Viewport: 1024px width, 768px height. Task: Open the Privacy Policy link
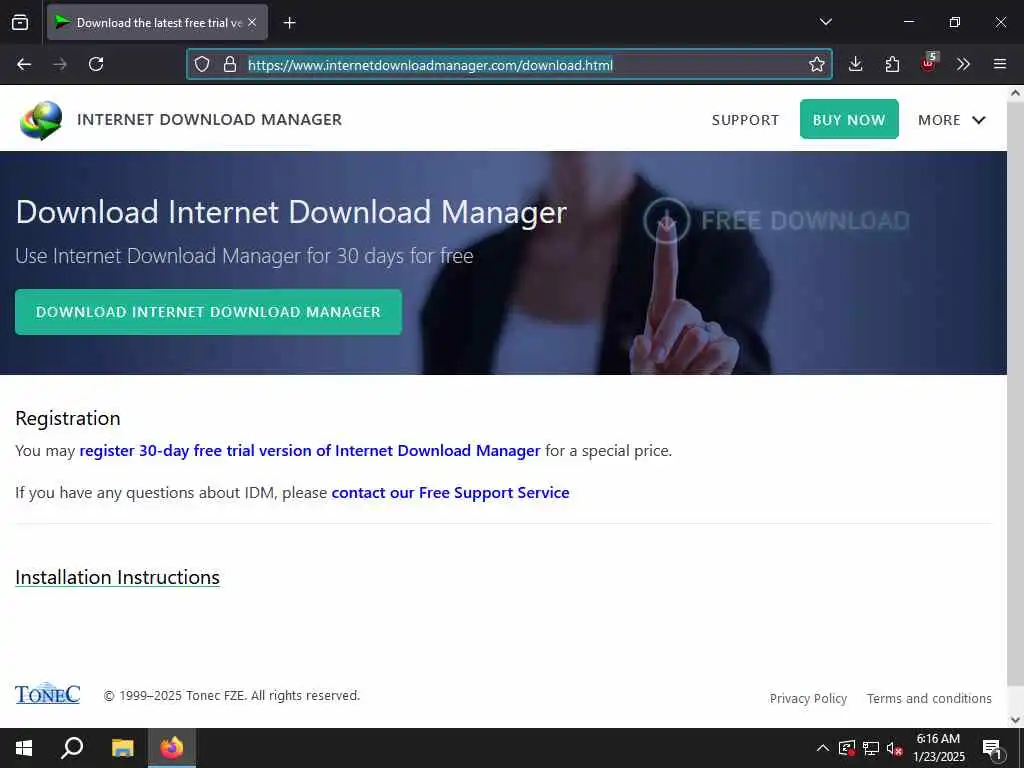point(808,698)
